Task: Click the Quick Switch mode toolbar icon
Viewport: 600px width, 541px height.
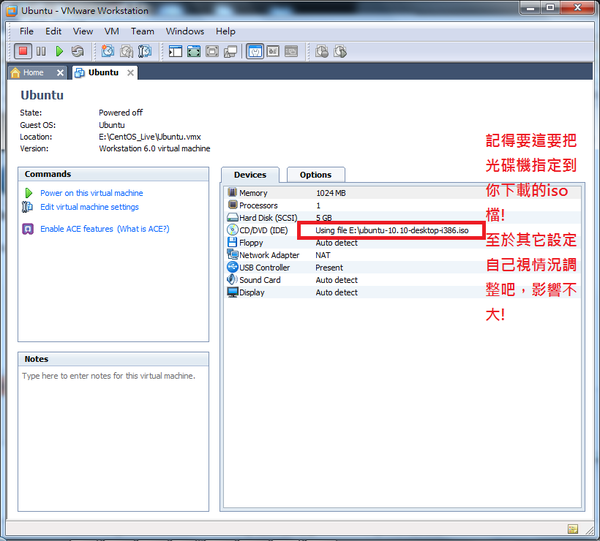Action: tap(194, 51)
